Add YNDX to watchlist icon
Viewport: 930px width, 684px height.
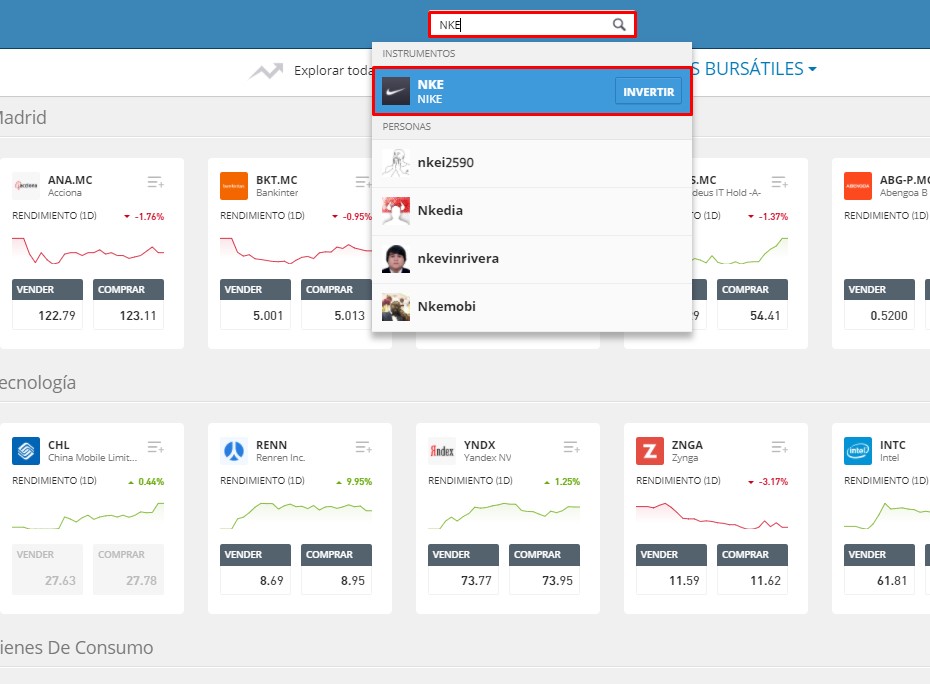pyautogui.click(x=572, y=447)
